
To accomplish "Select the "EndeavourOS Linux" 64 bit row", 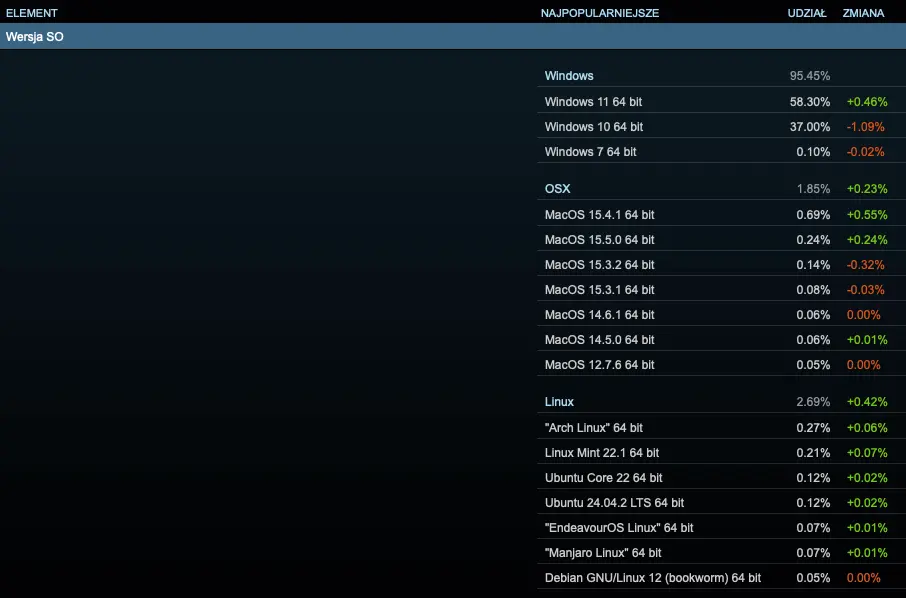I will click(x=722, y=528).
